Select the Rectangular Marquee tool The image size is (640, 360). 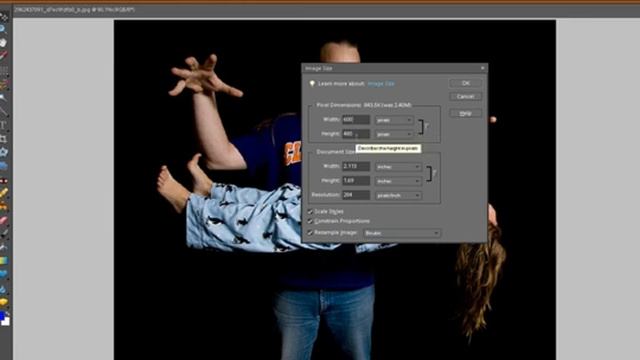3,70
